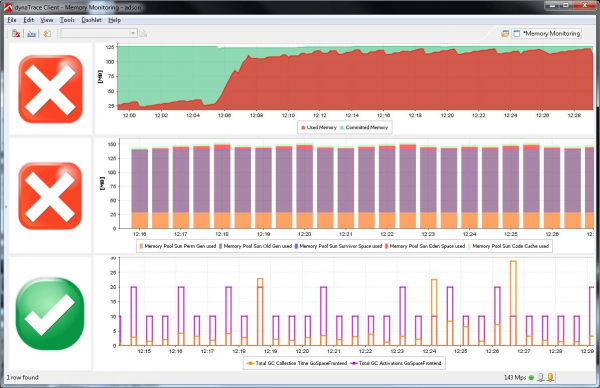Click Total GC Activations GoSpaceFrontend legend
600x388 pixels.
pyautogui.click(x=396, y=363)
